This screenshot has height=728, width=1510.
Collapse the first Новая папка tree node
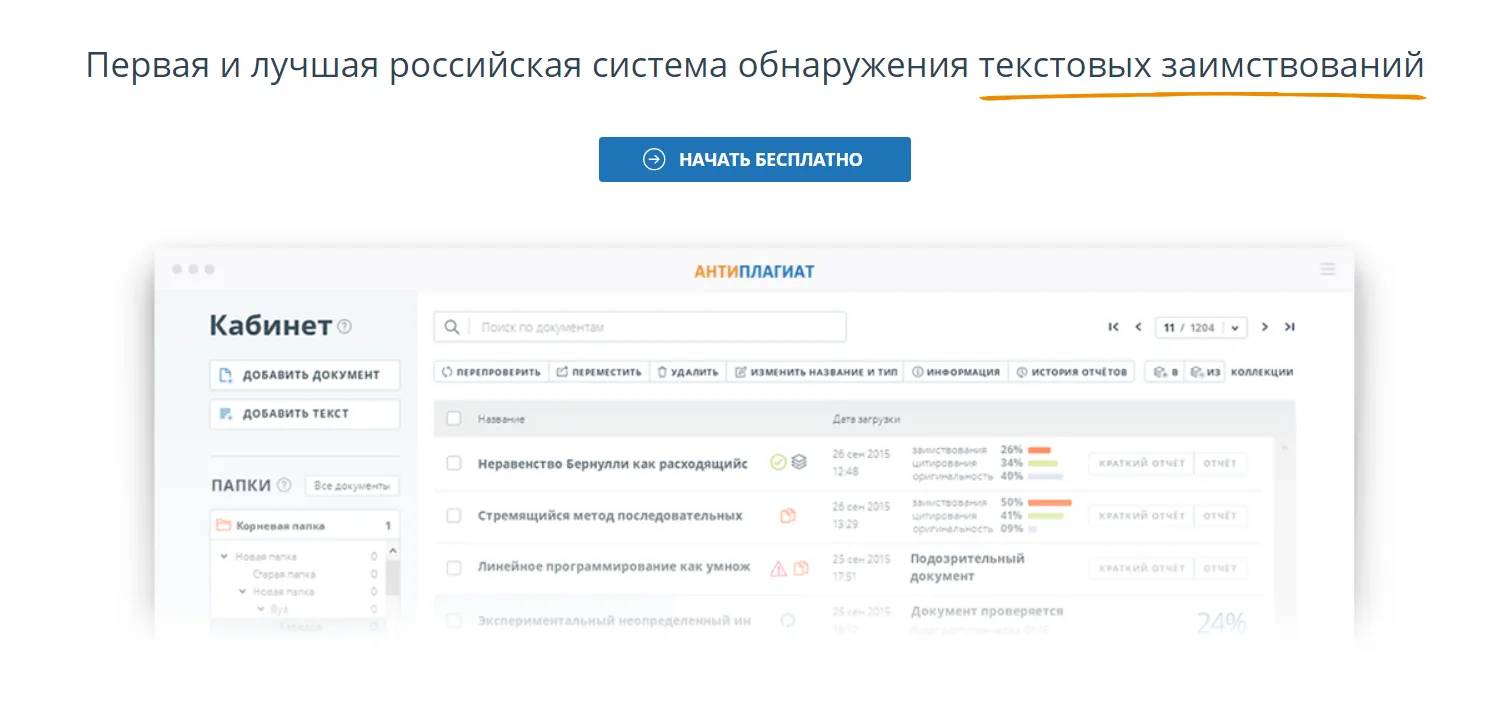click(x=224, y=556)
